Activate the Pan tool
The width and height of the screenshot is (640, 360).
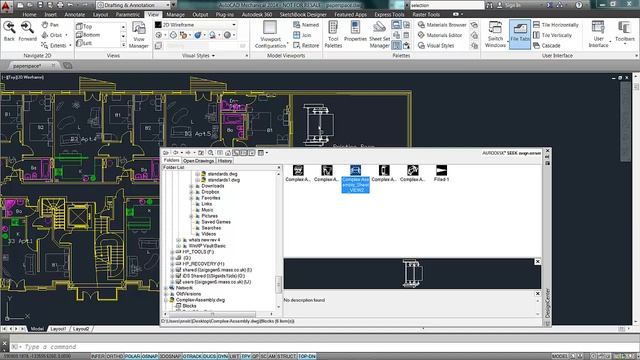coord(50,25)
